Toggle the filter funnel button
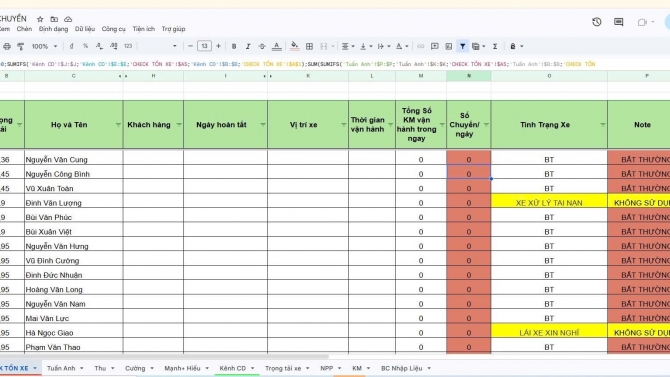The width and height of the screenshot is (670, 377). [462, 46]
